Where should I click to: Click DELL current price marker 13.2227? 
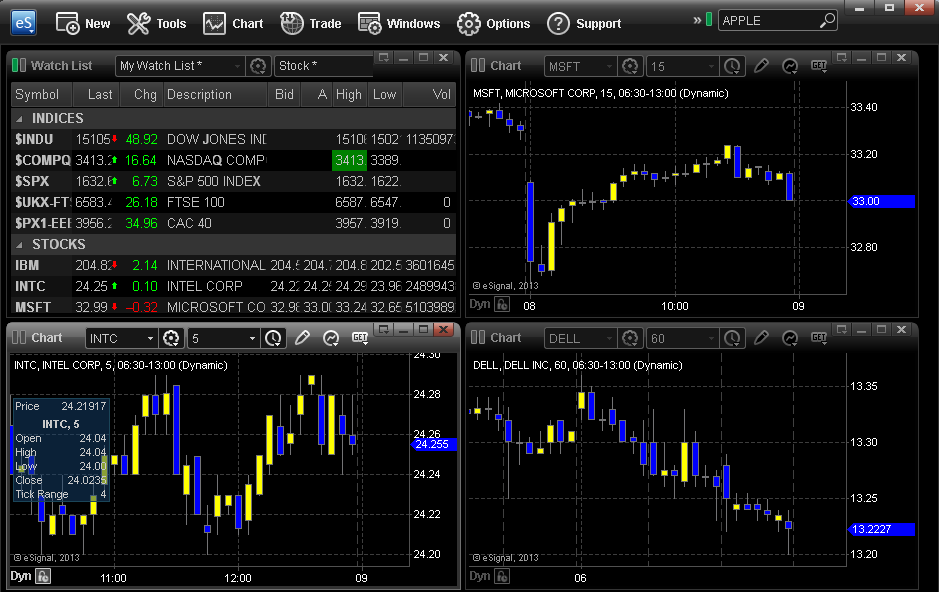882,529
